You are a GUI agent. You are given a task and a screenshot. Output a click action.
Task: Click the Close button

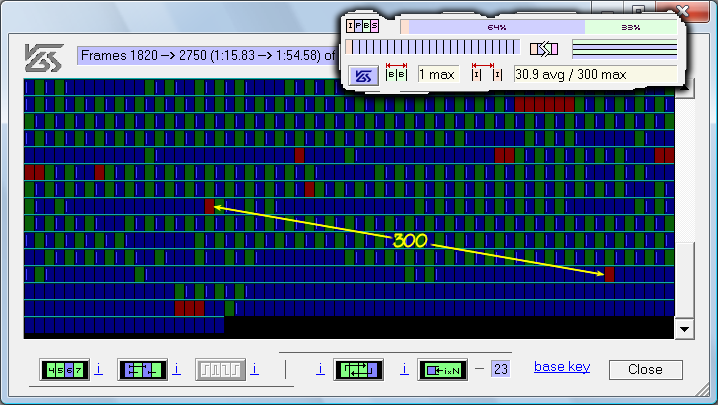tap(646, 370)
